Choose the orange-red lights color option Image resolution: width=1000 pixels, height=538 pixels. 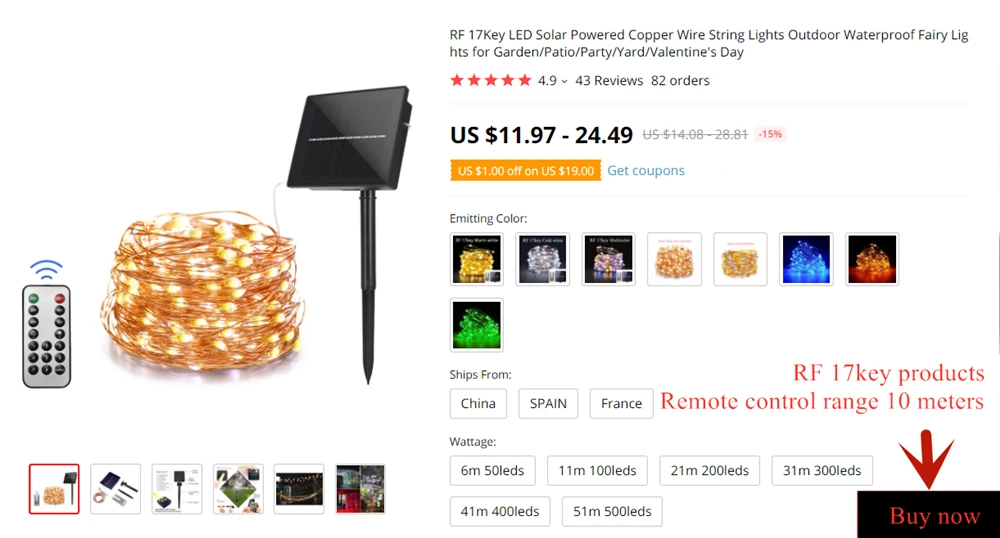point(872,259)
